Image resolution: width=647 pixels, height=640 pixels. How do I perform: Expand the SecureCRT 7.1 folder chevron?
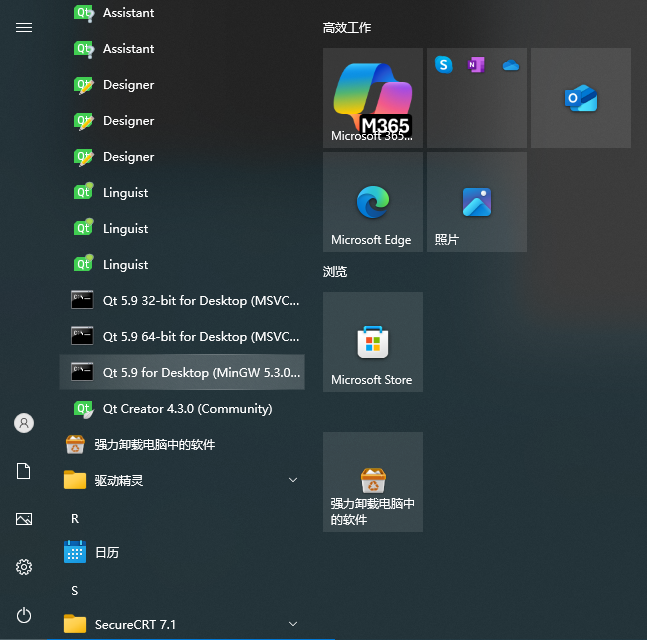[x=293, y=624]
